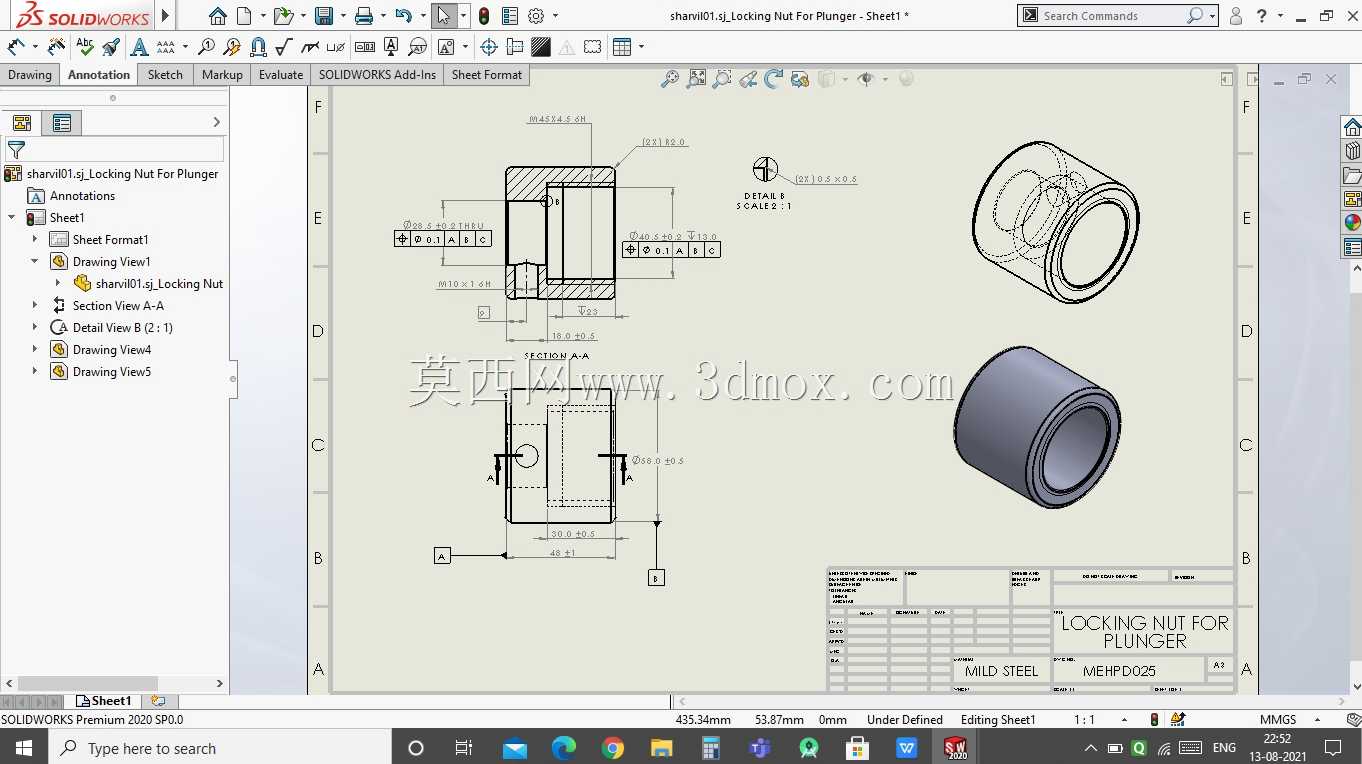This screenshot has height=764, width=1362.
Task: Insert a Note annotation
Action: tap(139, 46)
